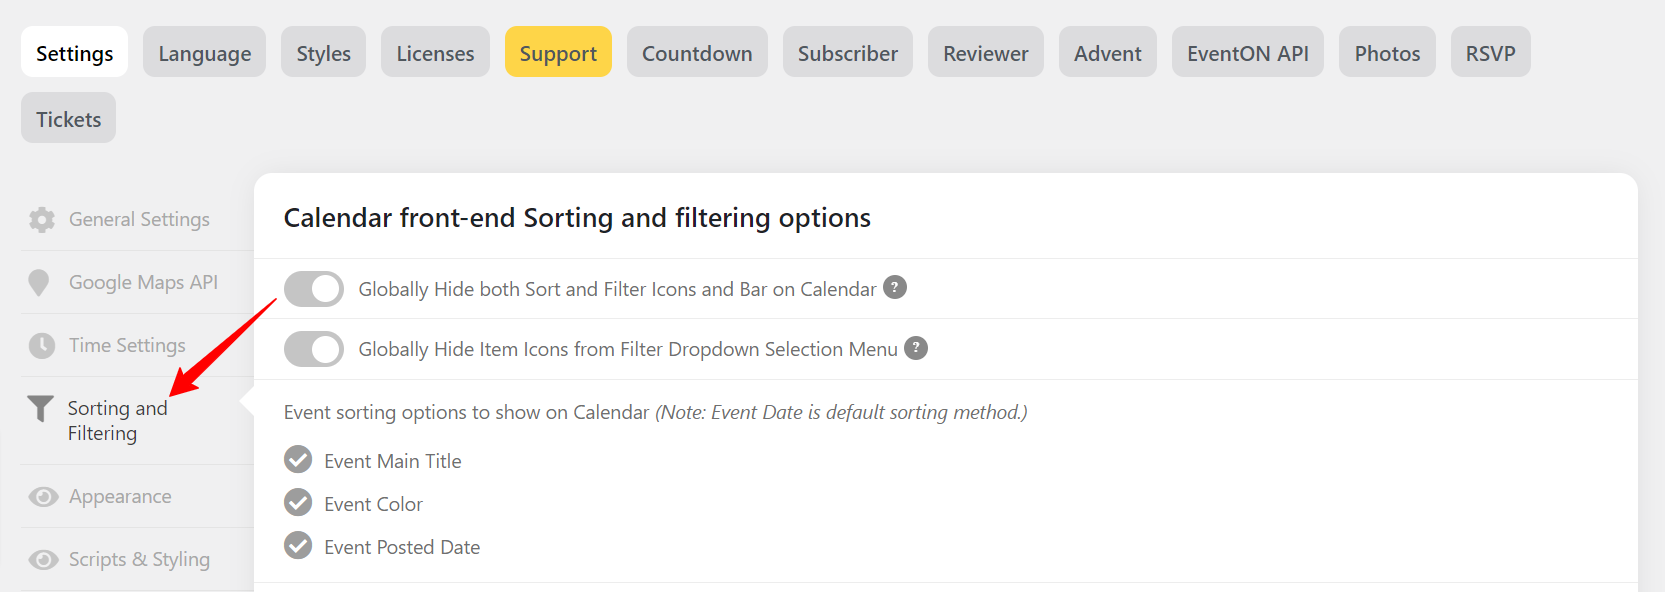Uncheck Event Posted Date sorting option
Image resolution: width=1665 pixels, height=592 pixels.
click(297, 545)
